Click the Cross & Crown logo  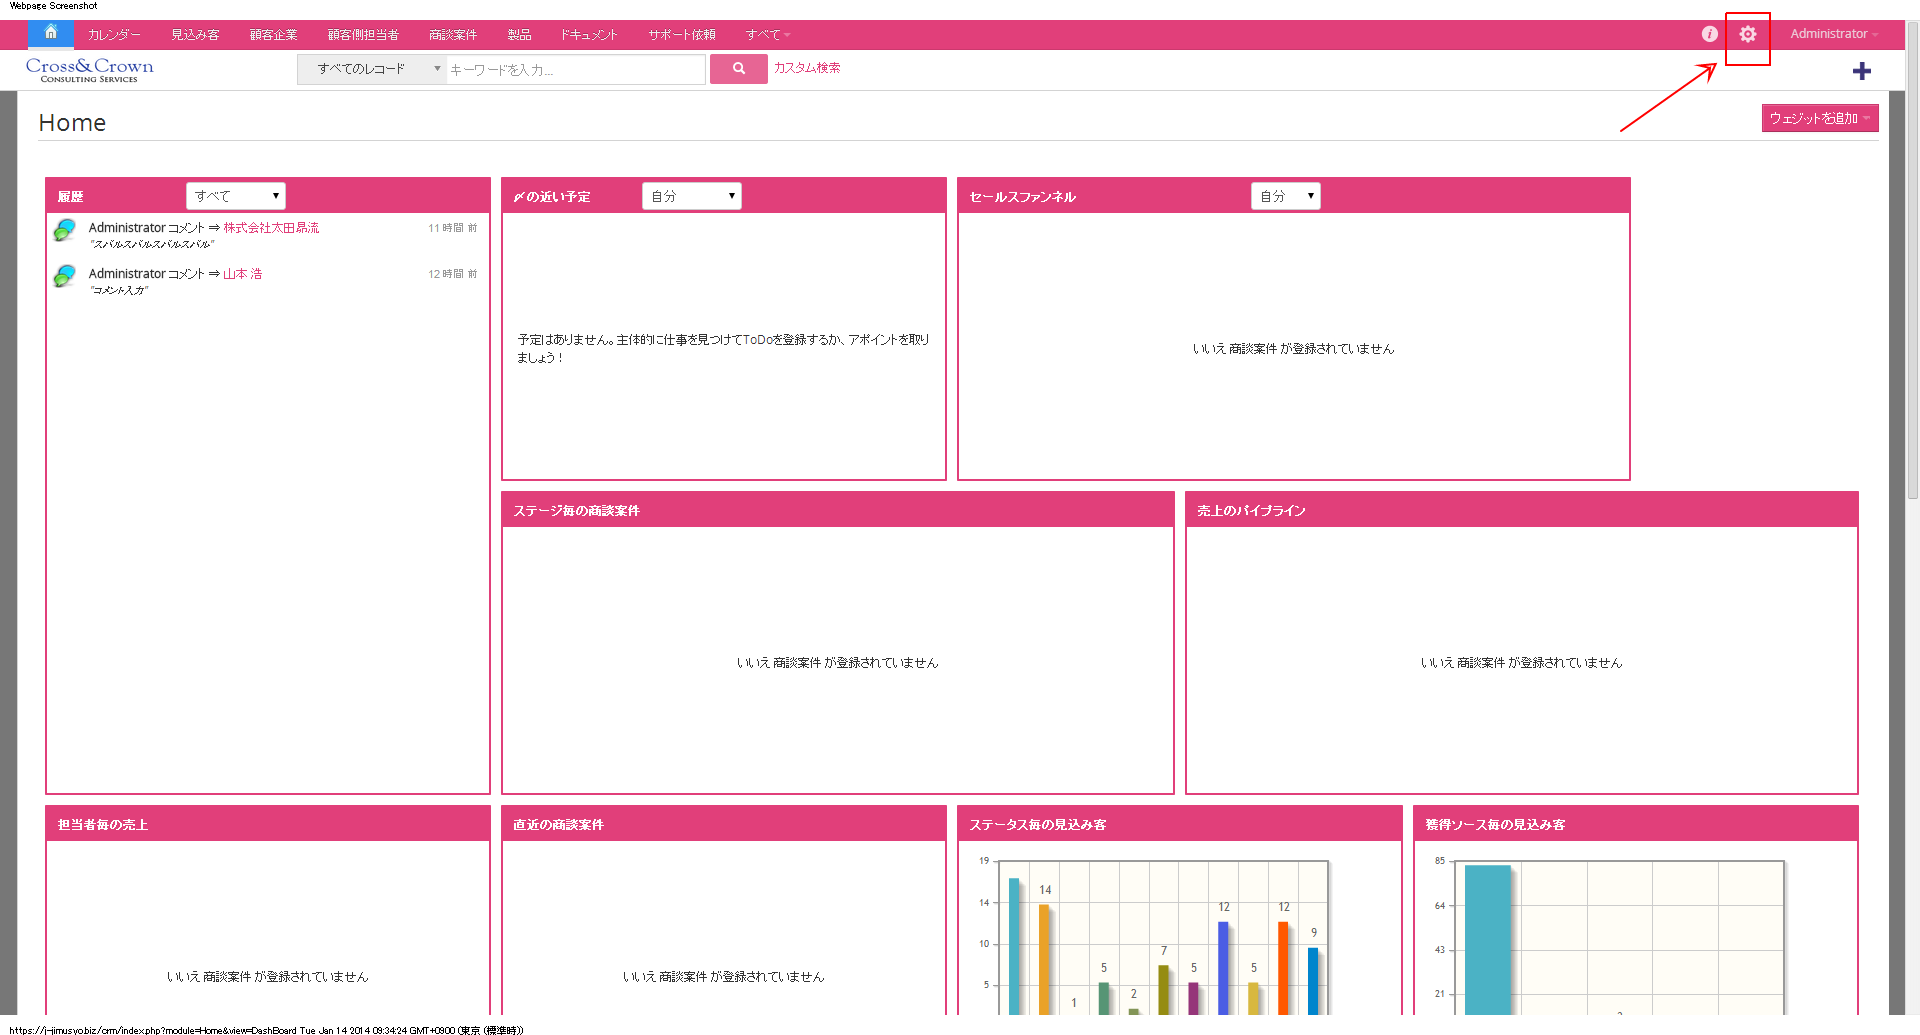click(x=90, y=69)
